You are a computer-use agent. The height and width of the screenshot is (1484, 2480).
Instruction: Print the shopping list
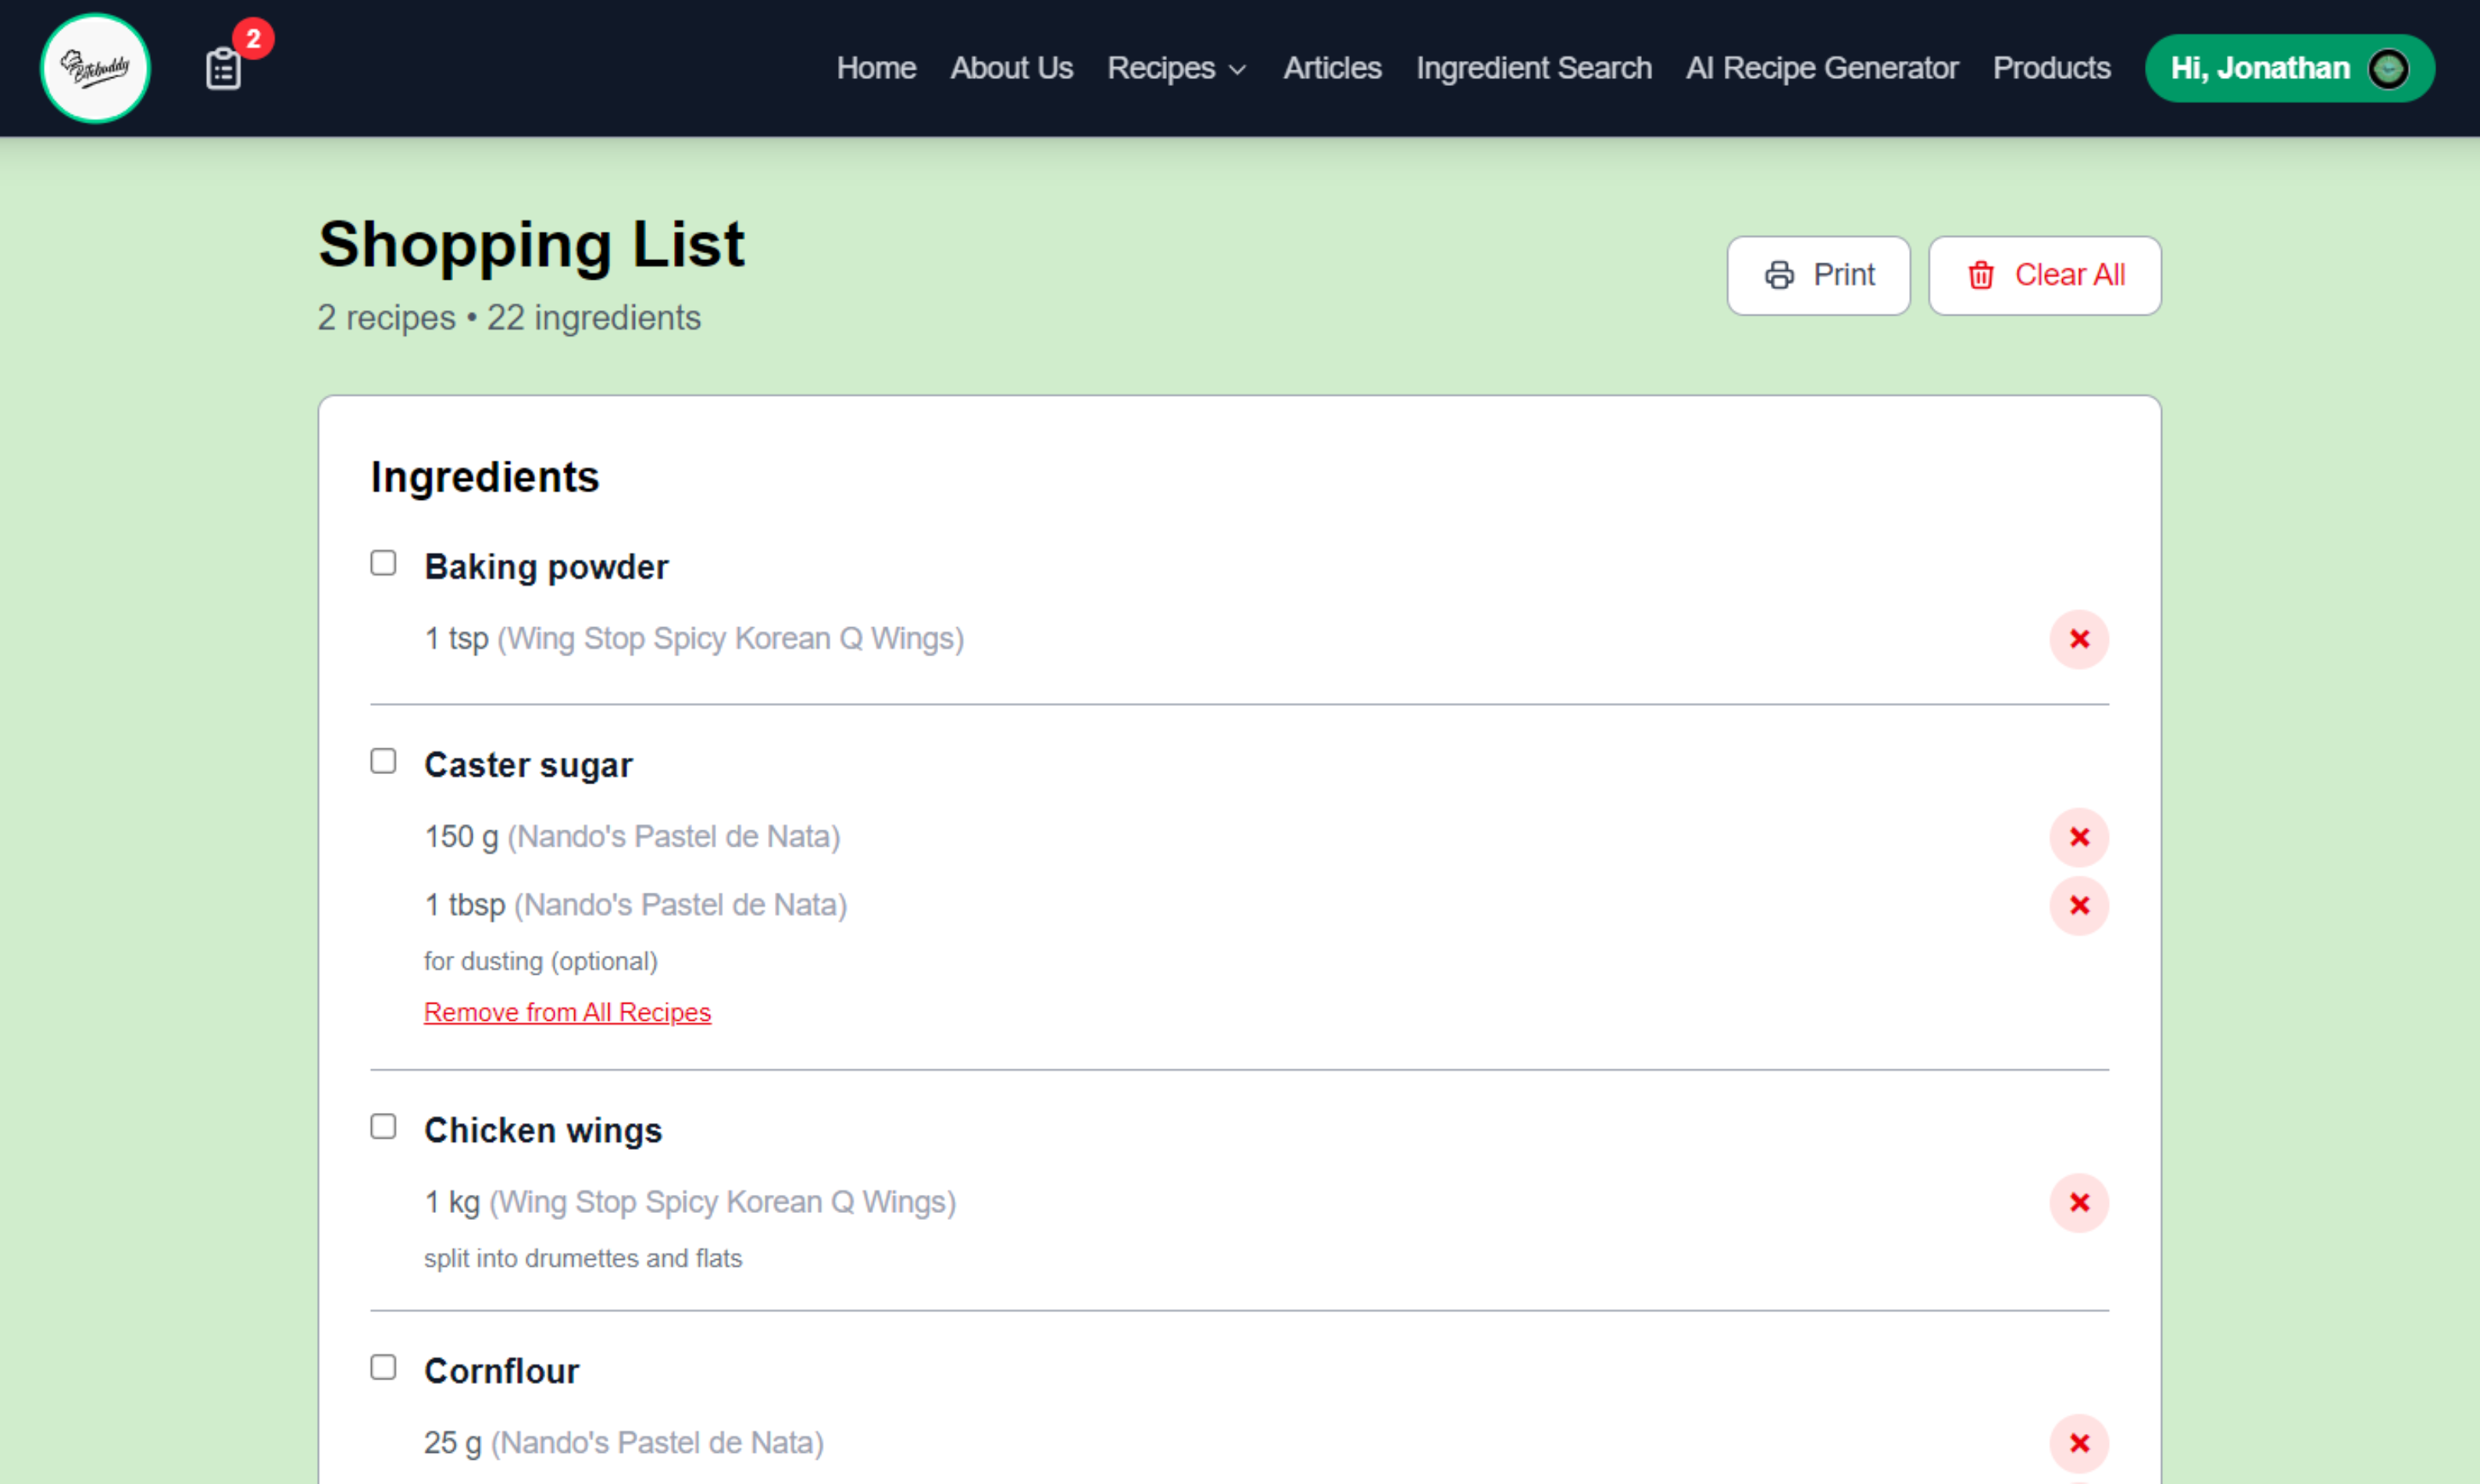(1817, 275)
